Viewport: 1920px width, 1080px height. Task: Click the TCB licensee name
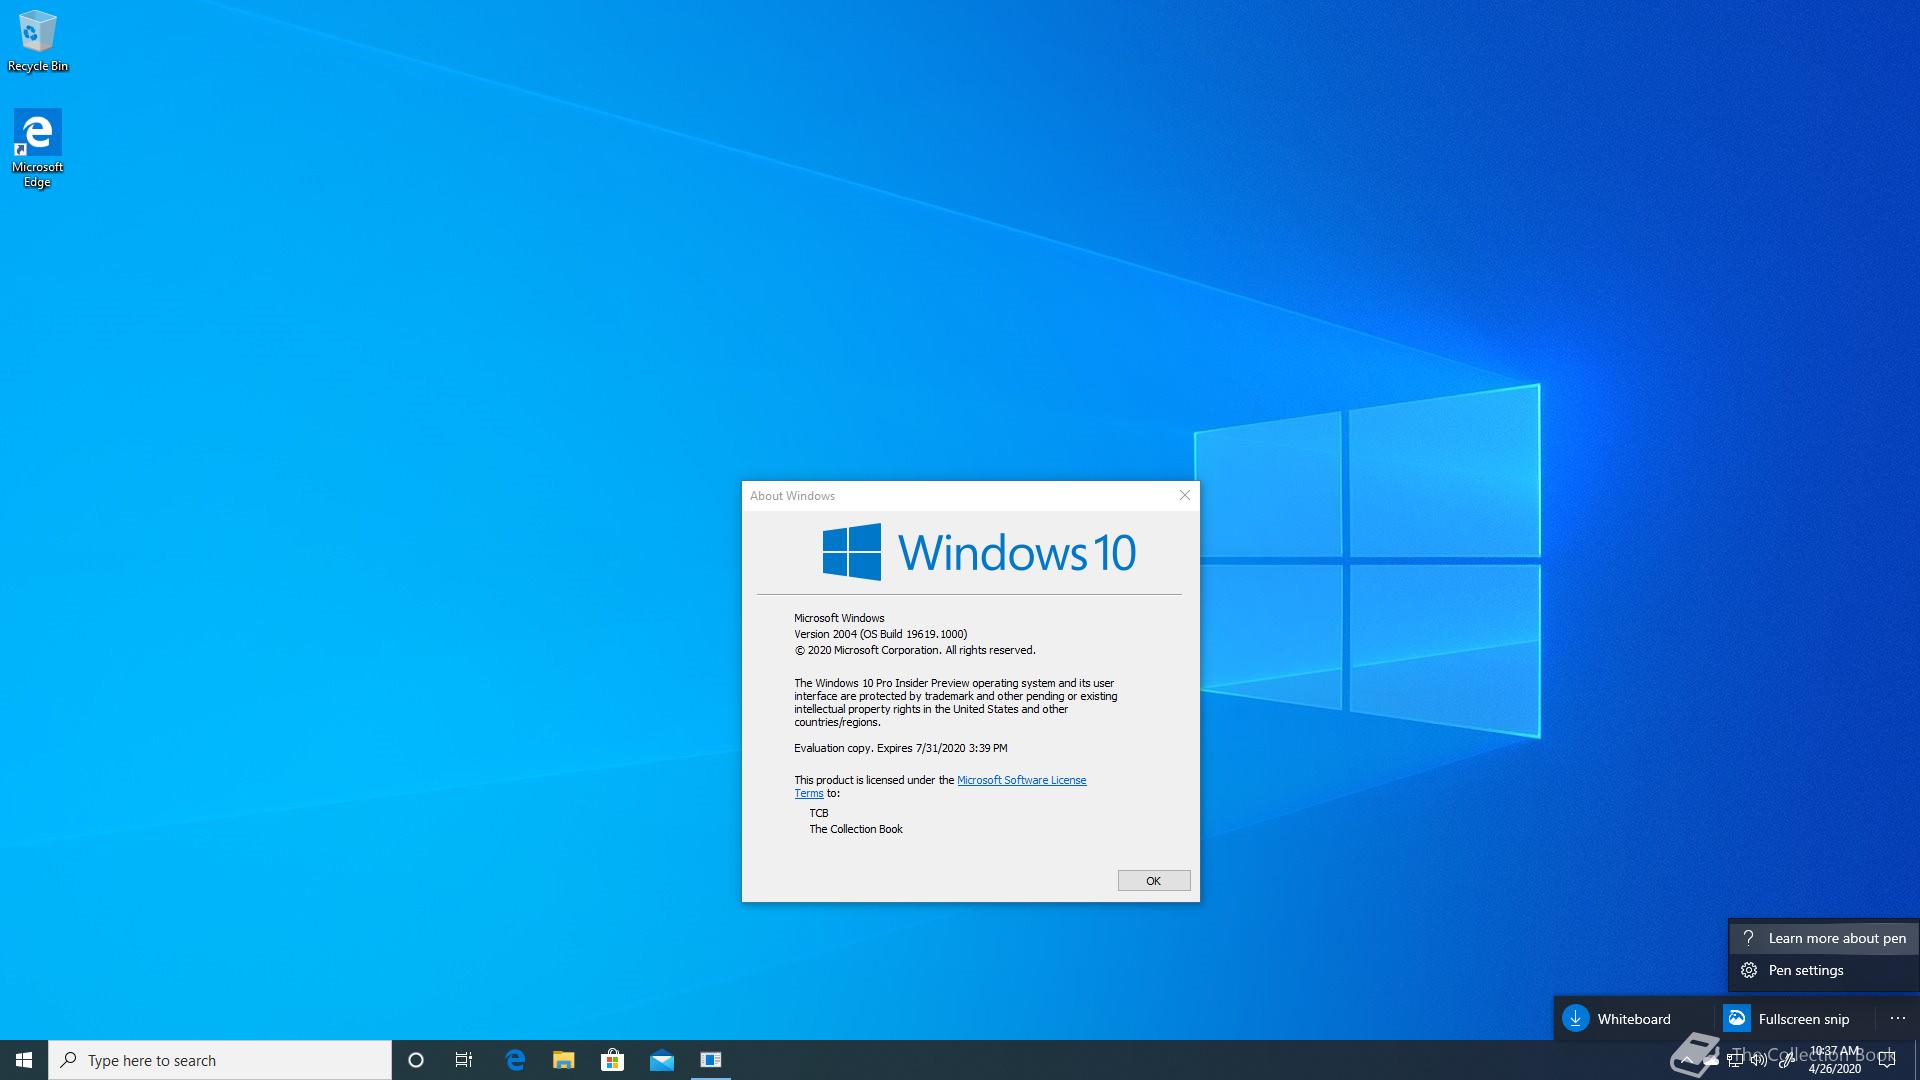click(819, 813)
